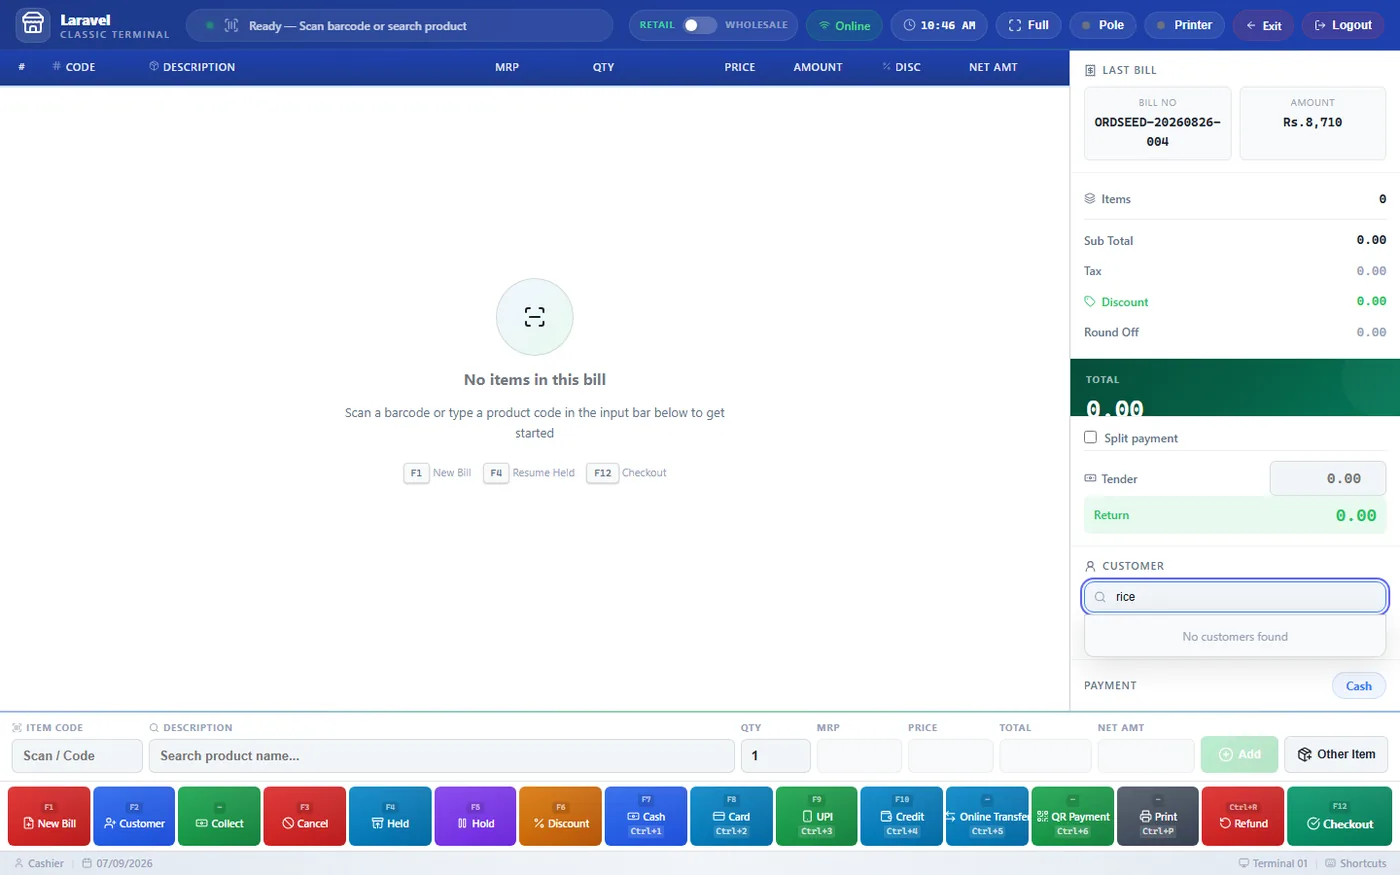Enter fullscreen with the Full button
The image size is (1400, 875).
tap(1028, 25)
